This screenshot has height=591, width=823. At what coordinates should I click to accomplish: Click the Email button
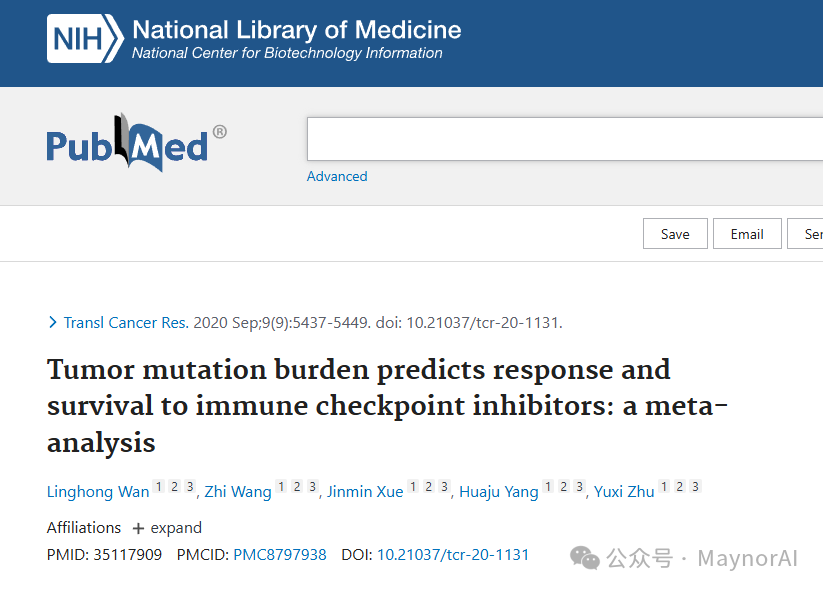tap(747, 234)
